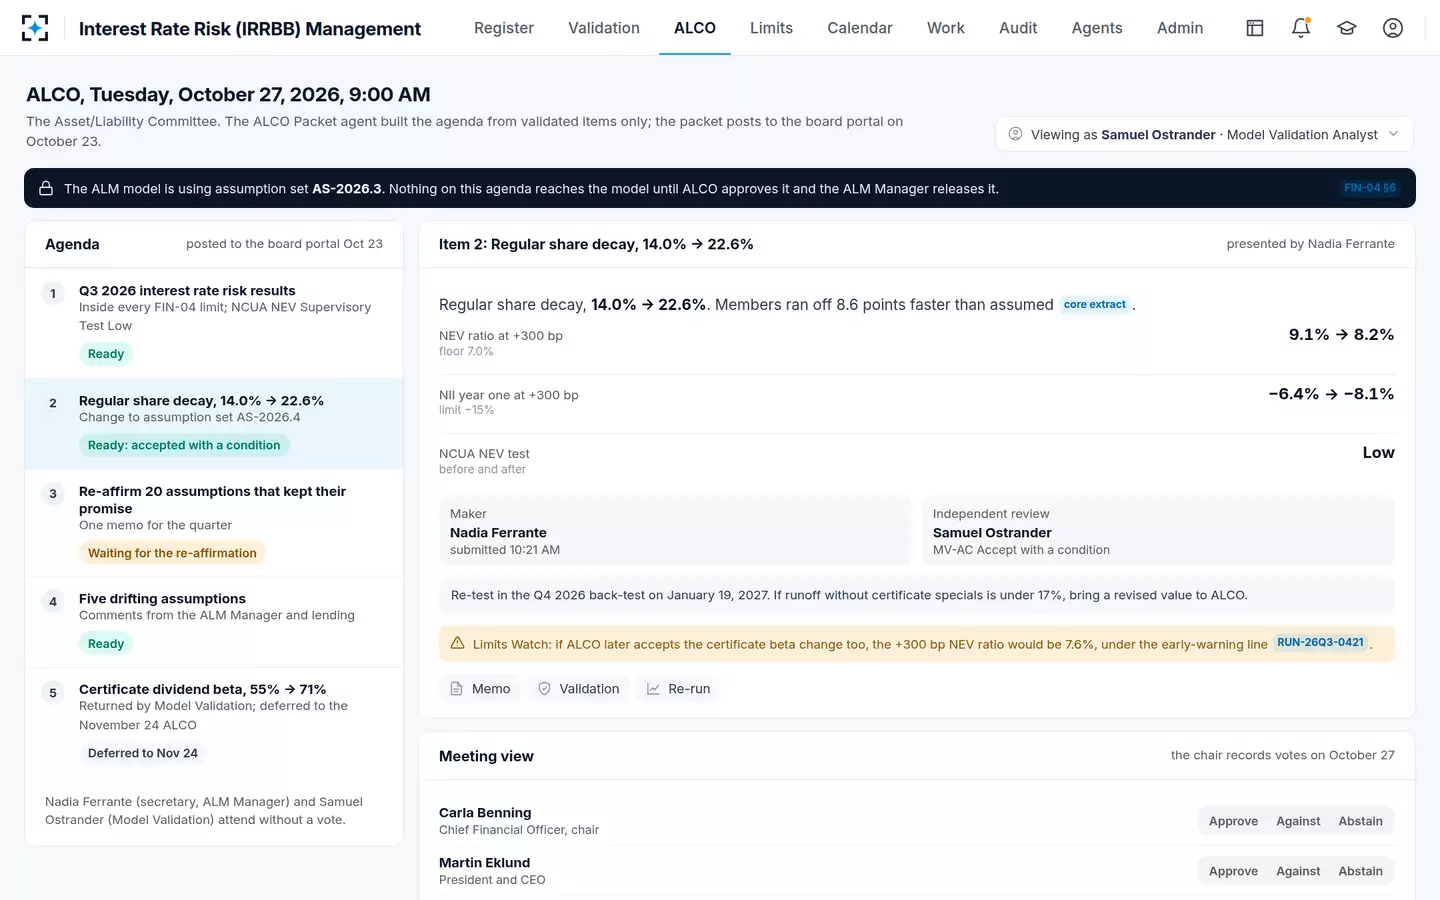Open the notifications bell
1440x900 pixels.
1301,28
